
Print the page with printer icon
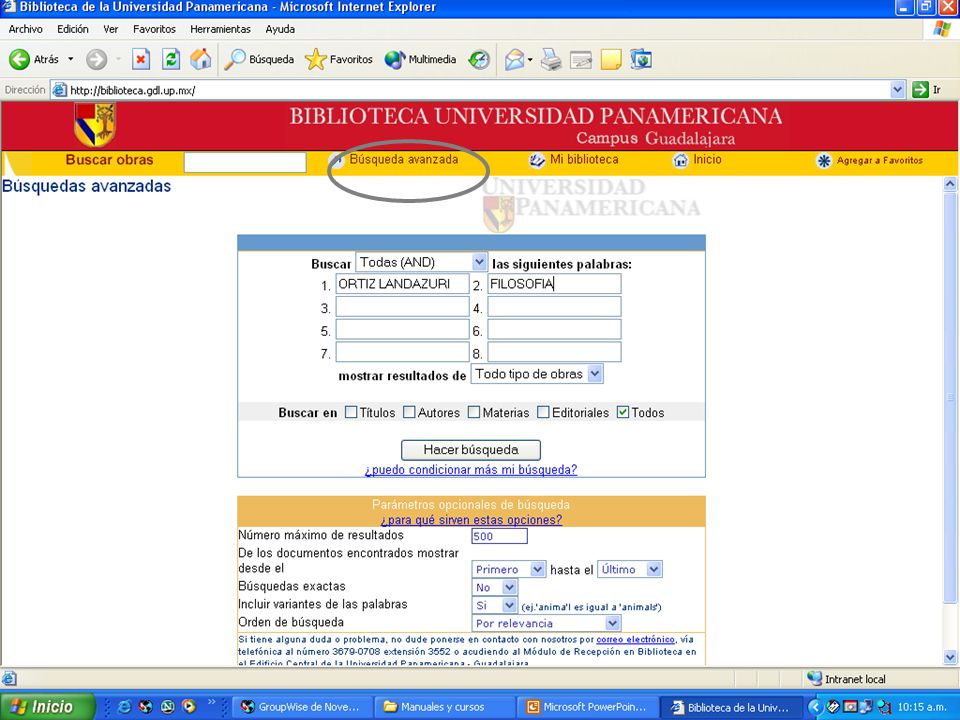click(551, 59)
